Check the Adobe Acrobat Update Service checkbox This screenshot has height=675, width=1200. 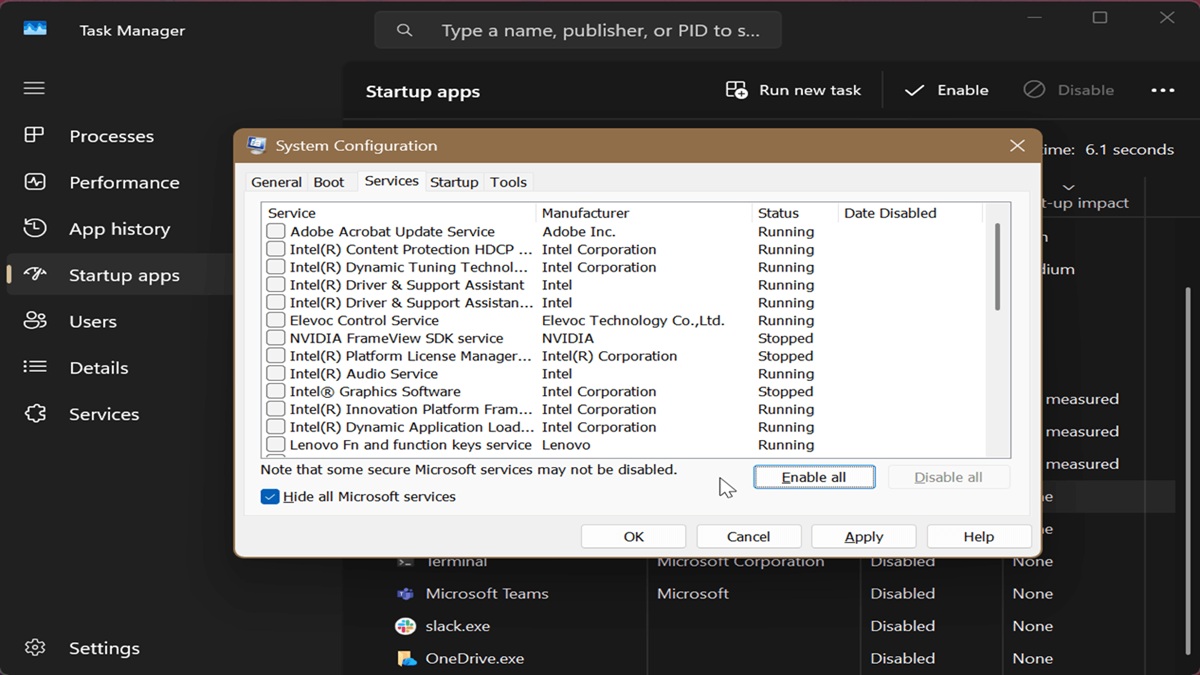[x=275, y=231]
